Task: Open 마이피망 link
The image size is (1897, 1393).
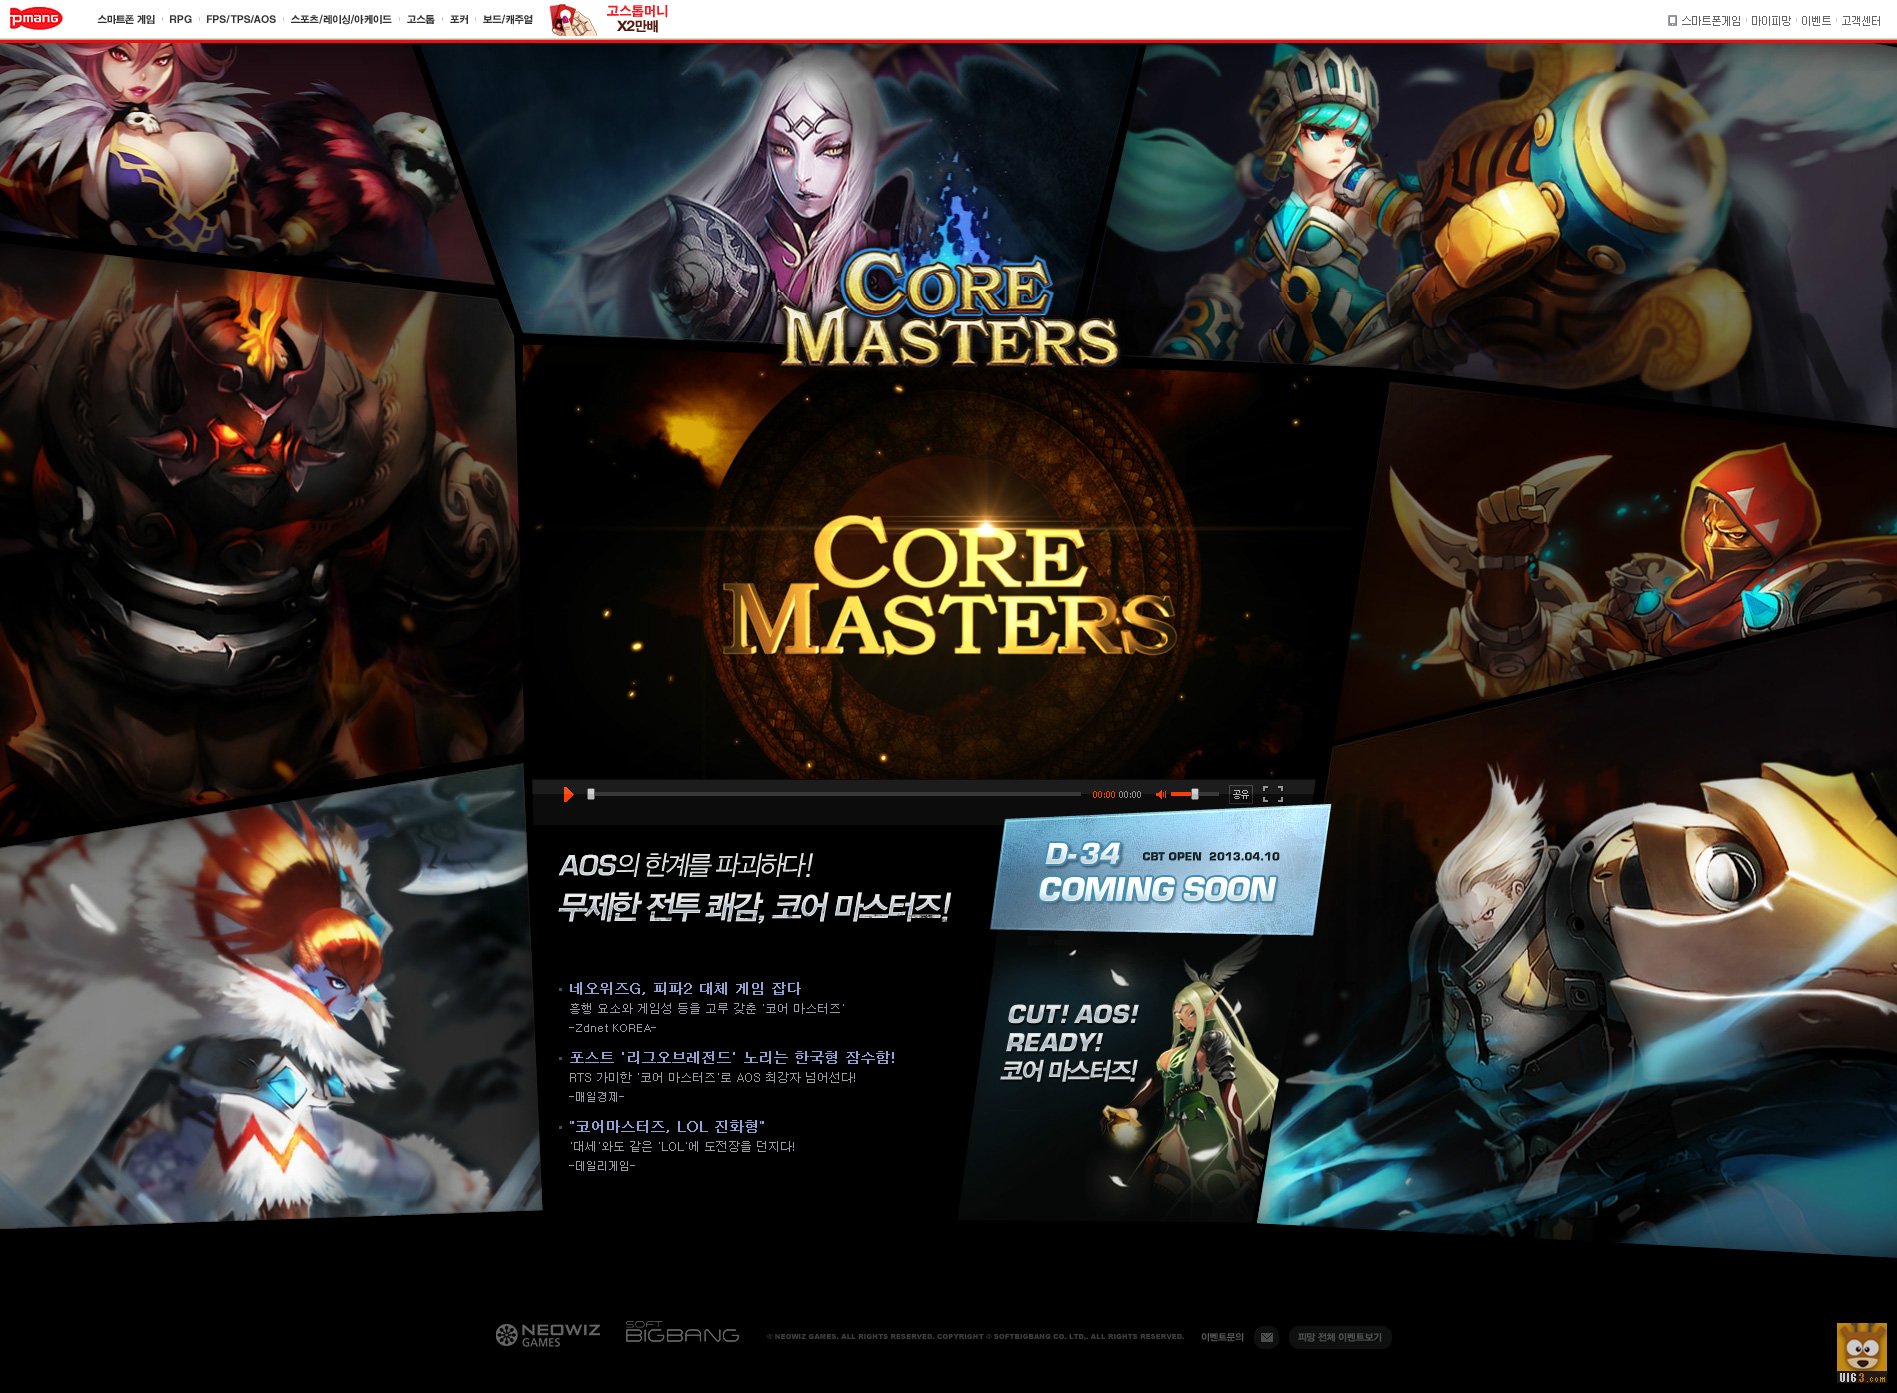Action: [x=1771, y=21]
